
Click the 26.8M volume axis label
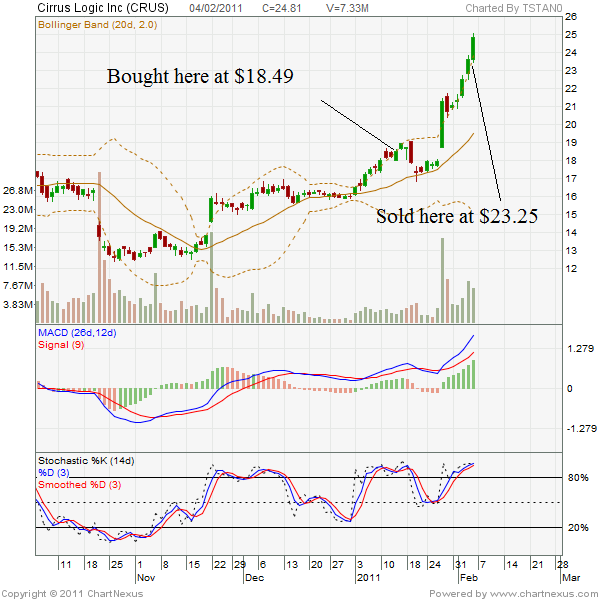pos(18,190)
